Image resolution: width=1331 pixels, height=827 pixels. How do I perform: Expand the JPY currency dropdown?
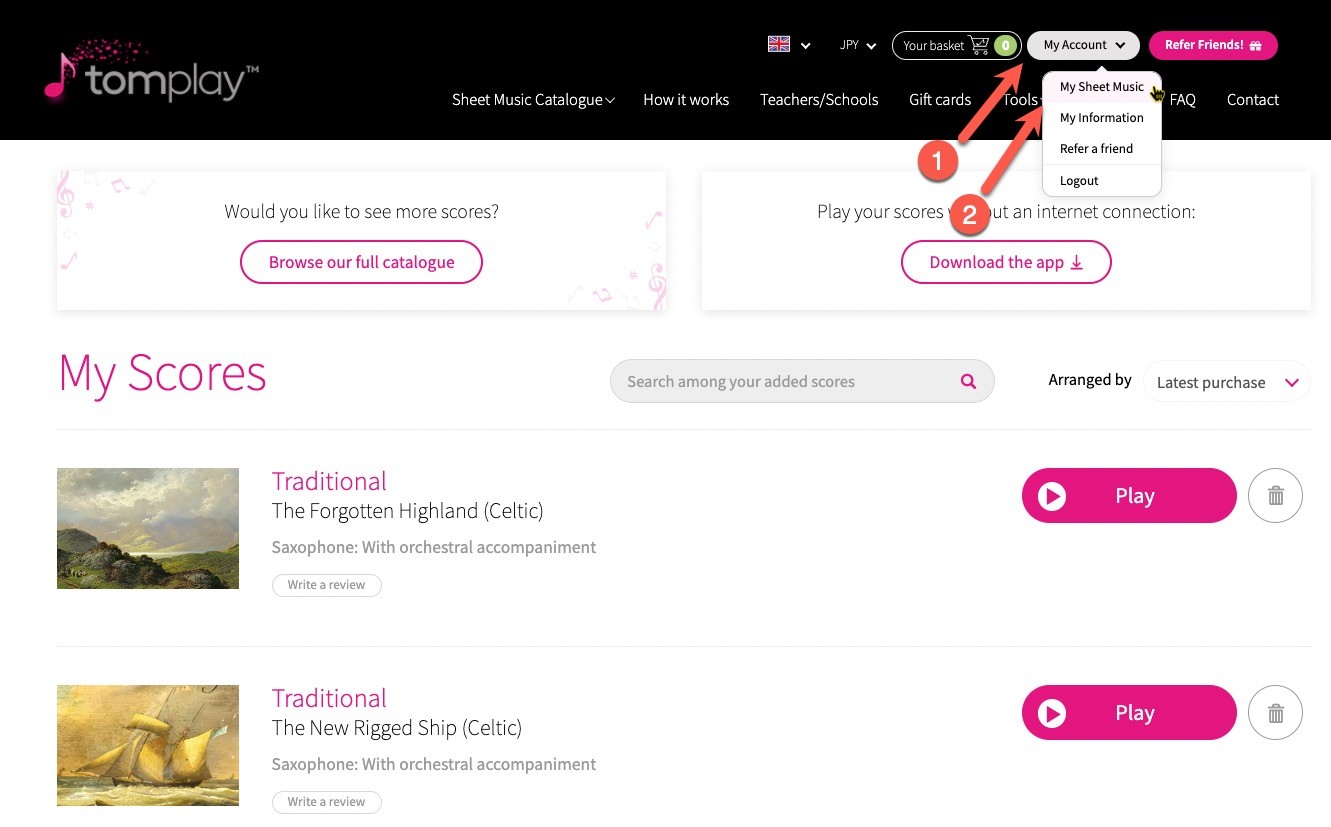tap(858, 45)
